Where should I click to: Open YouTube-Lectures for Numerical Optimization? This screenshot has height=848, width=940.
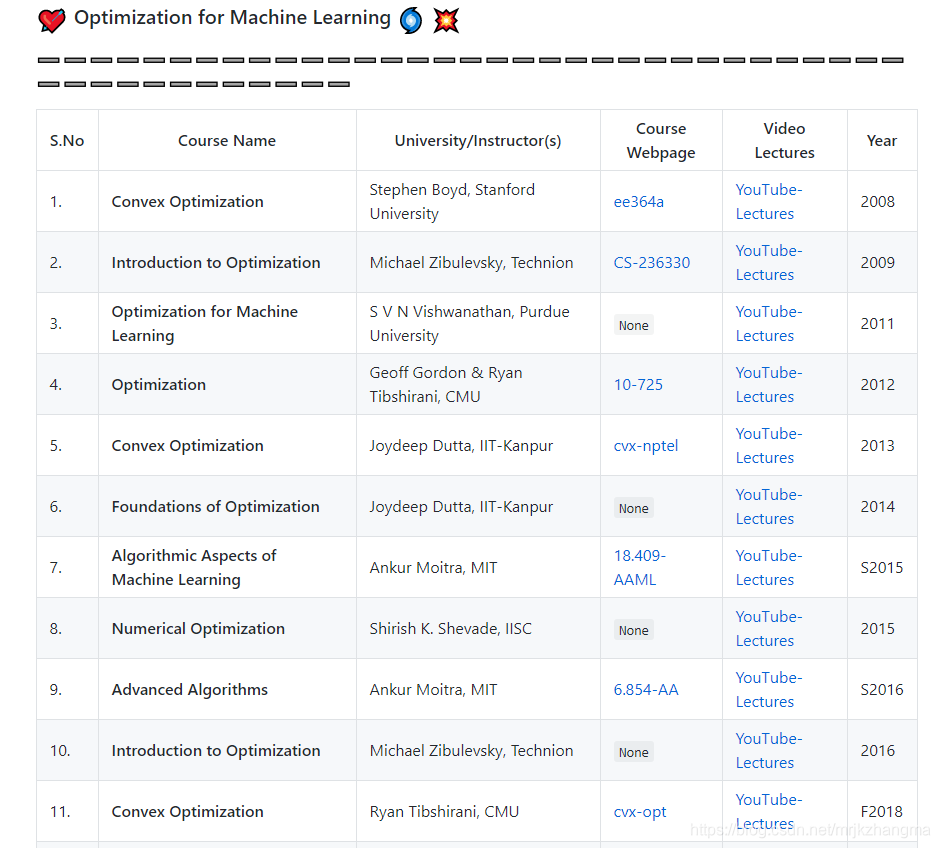pos(769,629)
